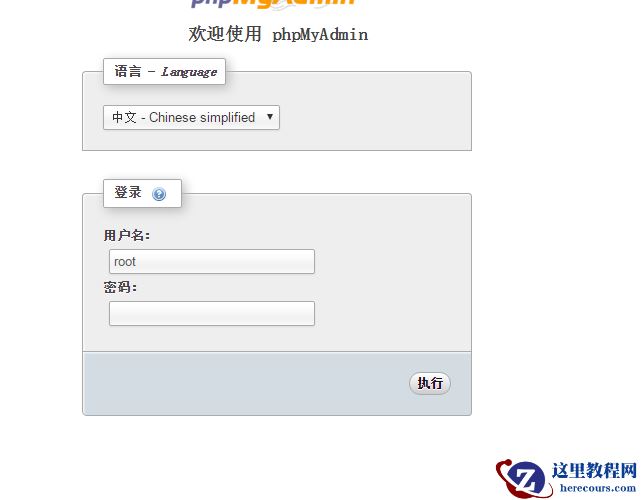Expand the language selector arrow
This screenshot has height=500, width=642.
click(x=269, y=117)
